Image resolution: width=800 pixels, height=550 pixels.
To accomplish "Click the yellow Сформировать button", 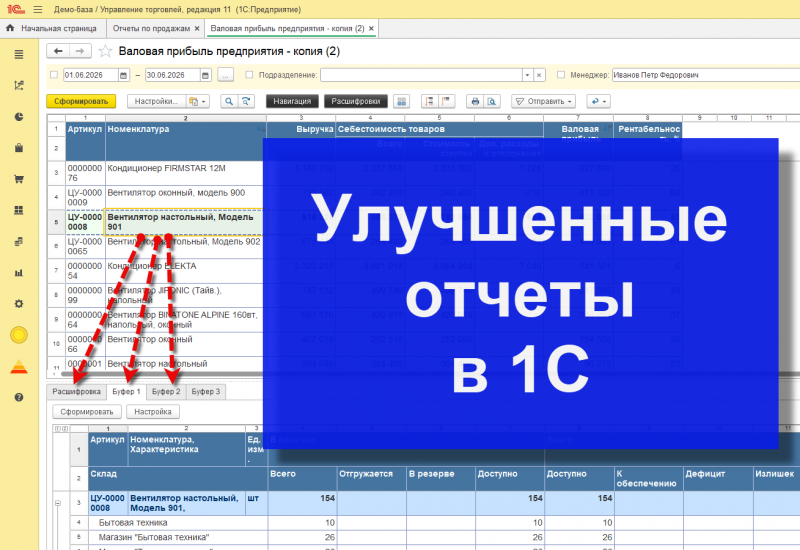I will 81,101.
